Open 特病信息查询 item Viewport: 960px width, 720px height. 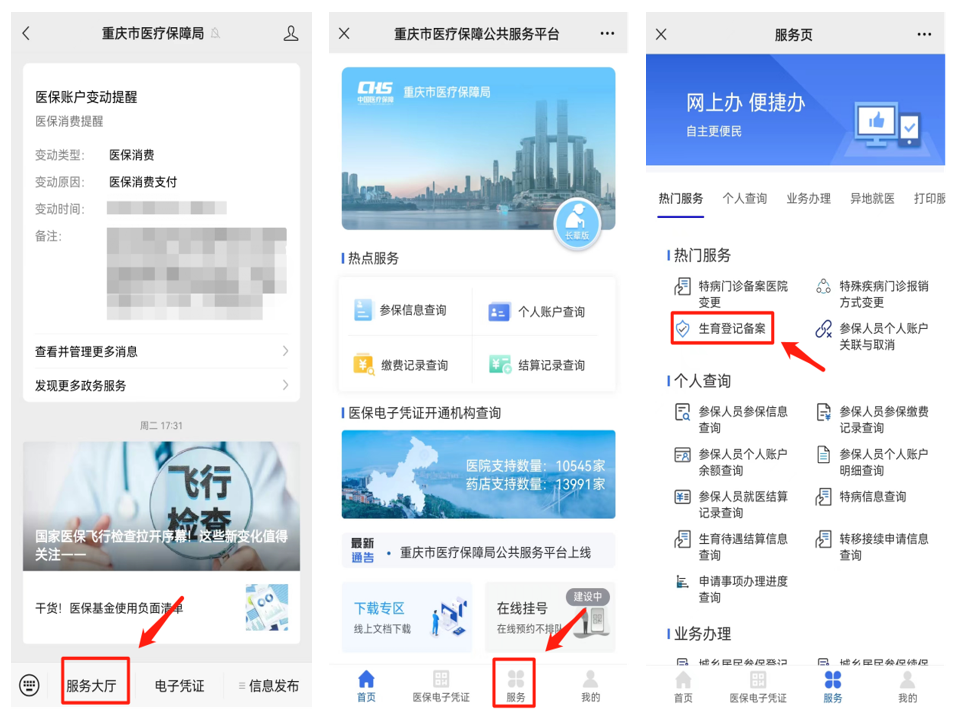tap(861, 497)
